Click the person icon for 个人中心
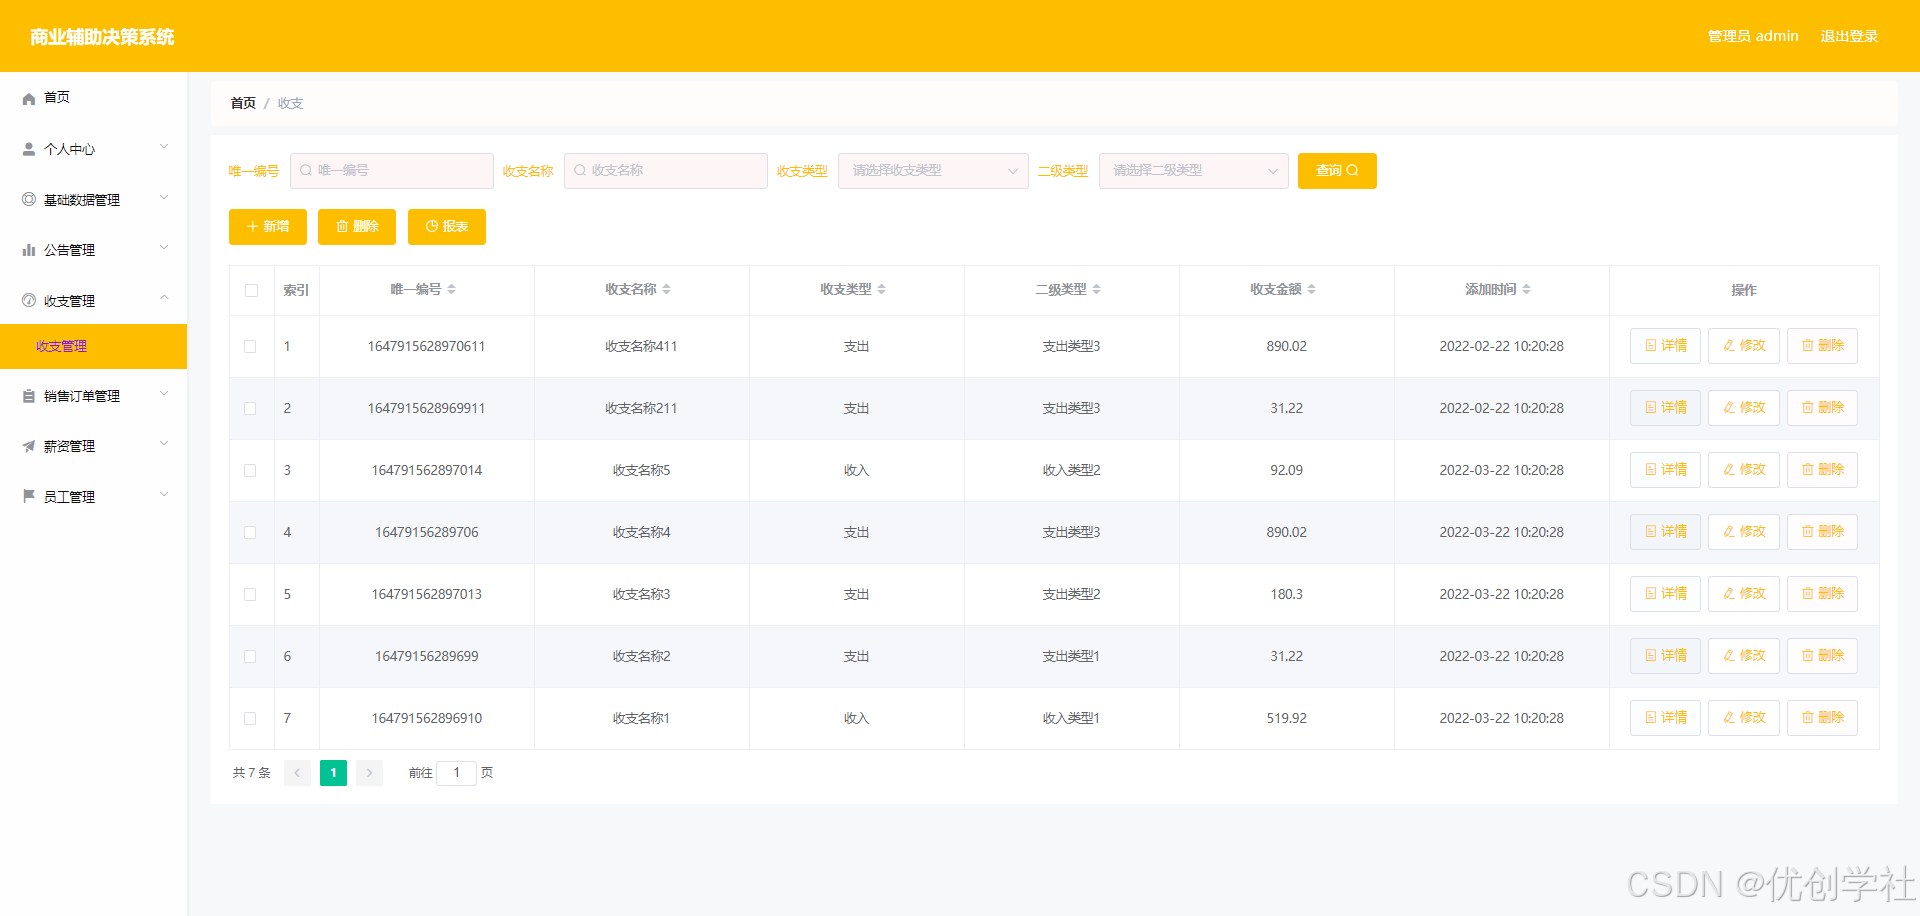This screenshot has height=916, width=1920. [x=29, y=149]
